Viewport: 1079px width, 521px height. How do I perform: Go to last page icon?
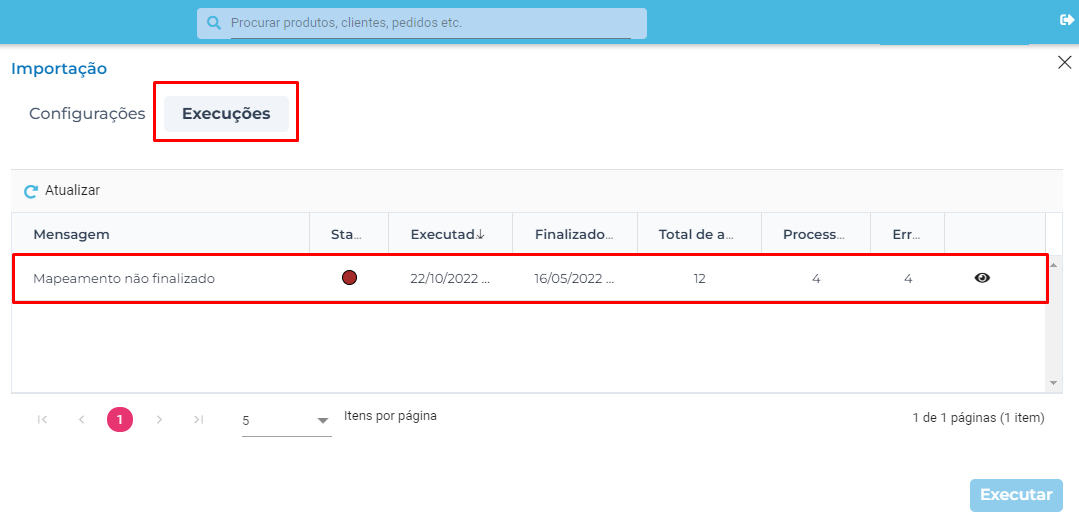199,419
